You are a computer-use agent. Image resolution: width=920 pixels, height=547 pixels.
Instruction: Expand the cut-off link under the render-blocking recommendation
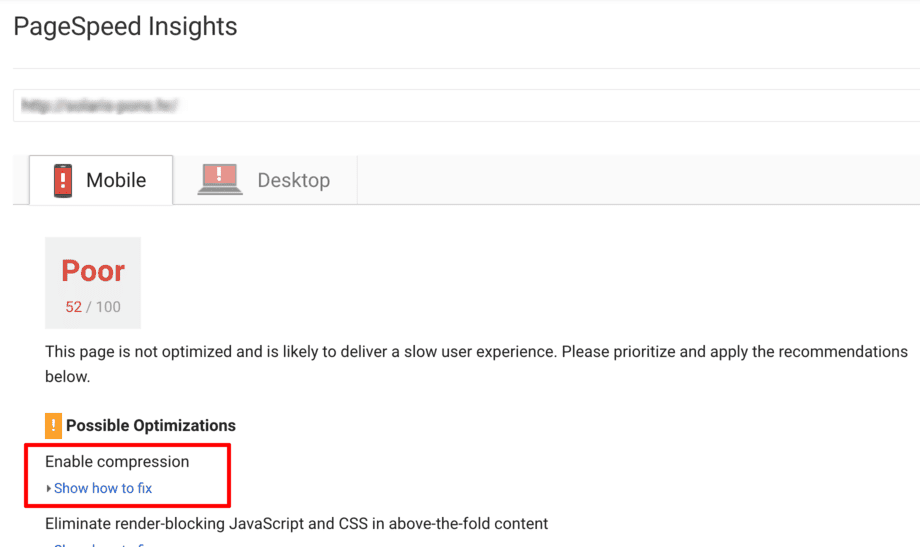(x=100, y=544)
